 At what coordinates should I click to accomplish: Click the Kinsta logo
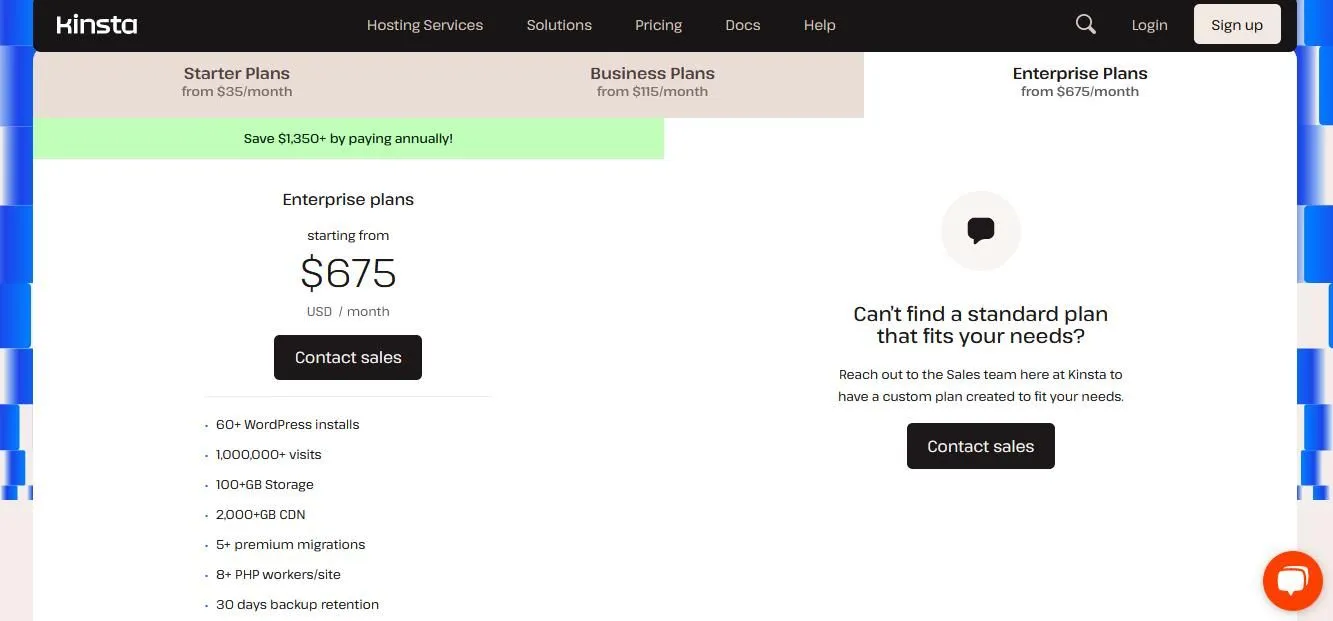tap(97, 25)
